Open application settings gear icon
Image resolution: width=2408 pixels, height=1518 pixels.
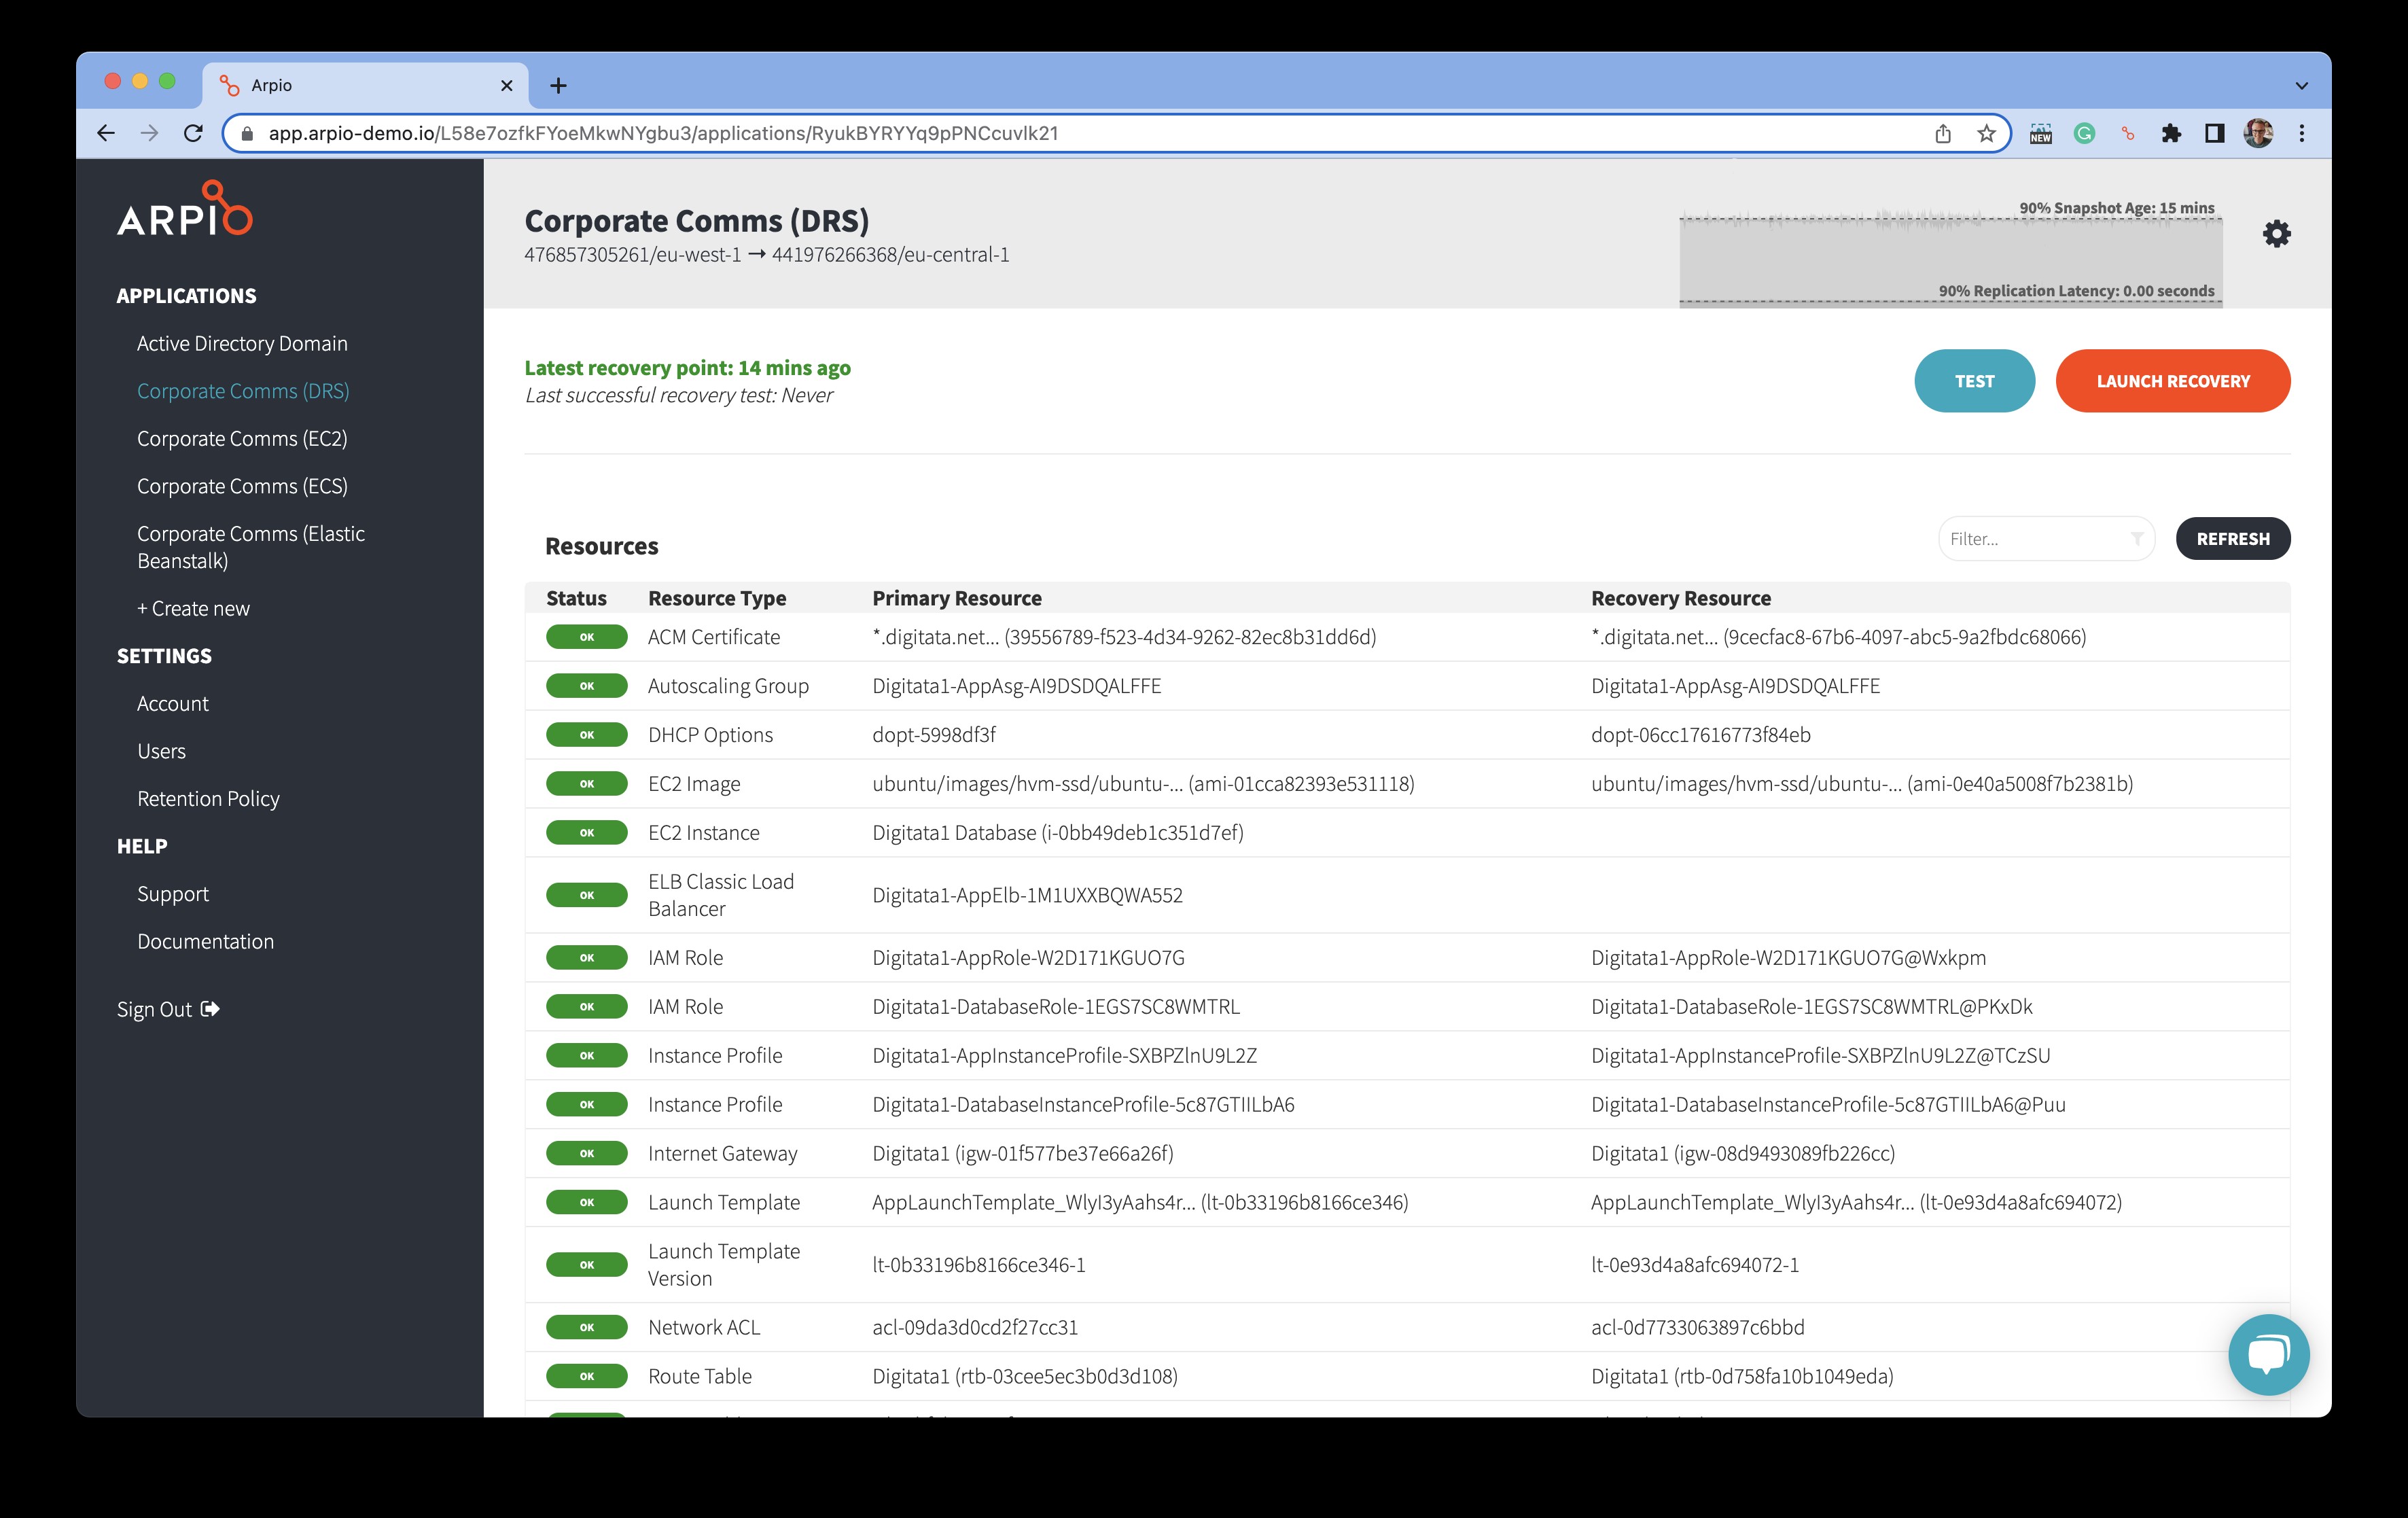(x=2276, y=234)
